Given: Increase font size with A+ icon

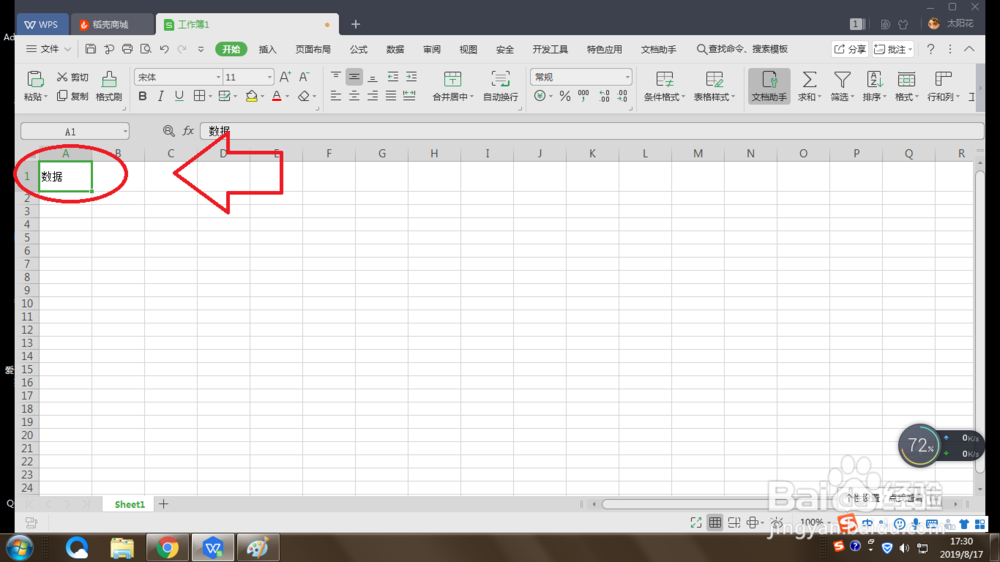Looking at the screenshot, I should pos(285,77).
